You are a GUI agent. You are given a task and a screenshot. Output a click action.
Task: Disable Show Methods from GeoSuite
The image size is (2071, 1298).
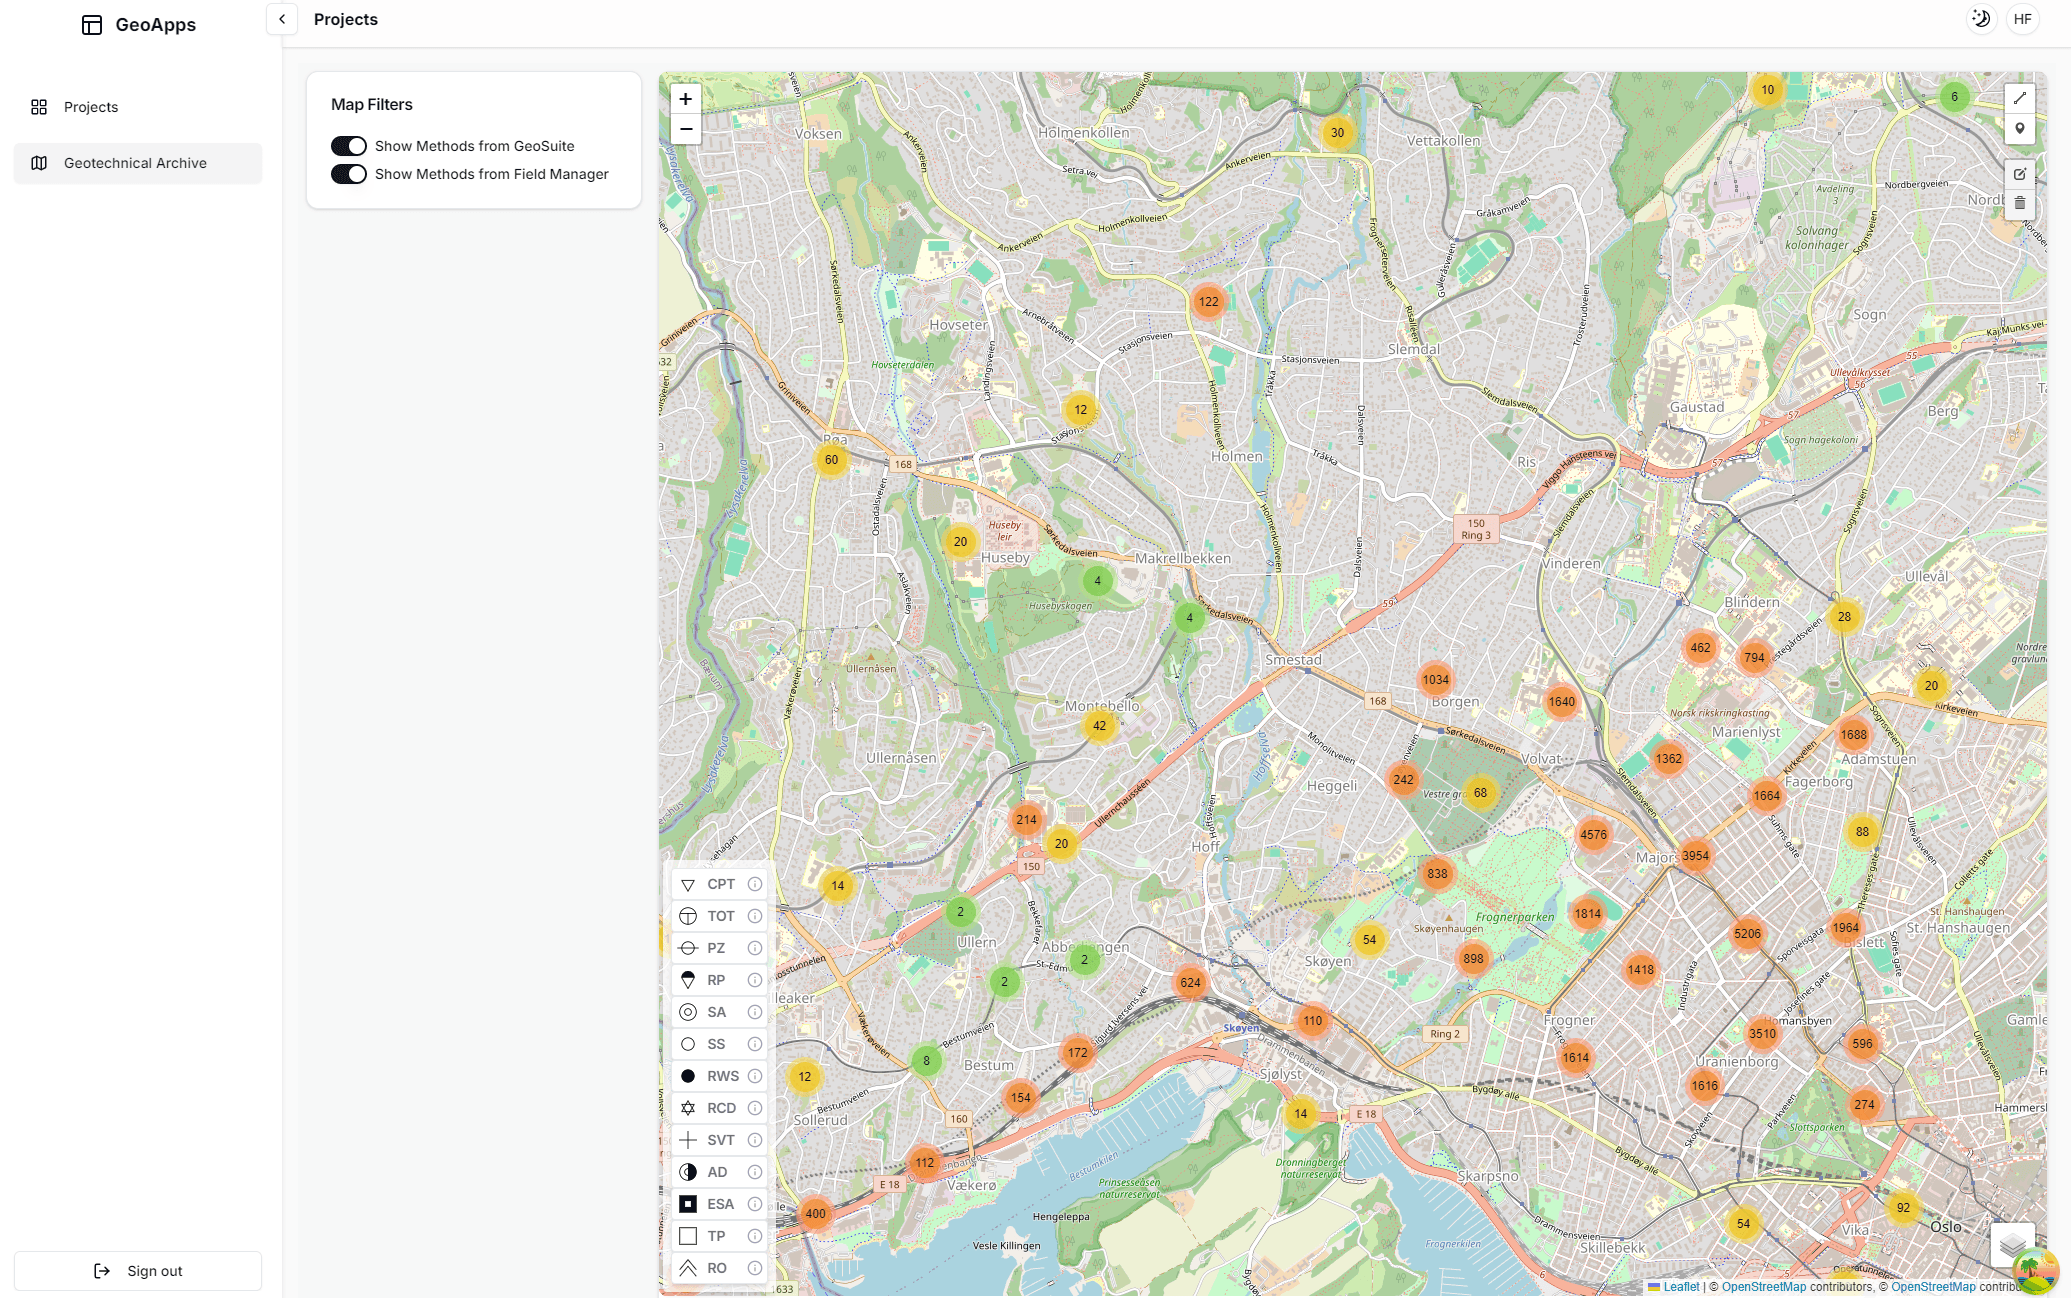[348, 146]
